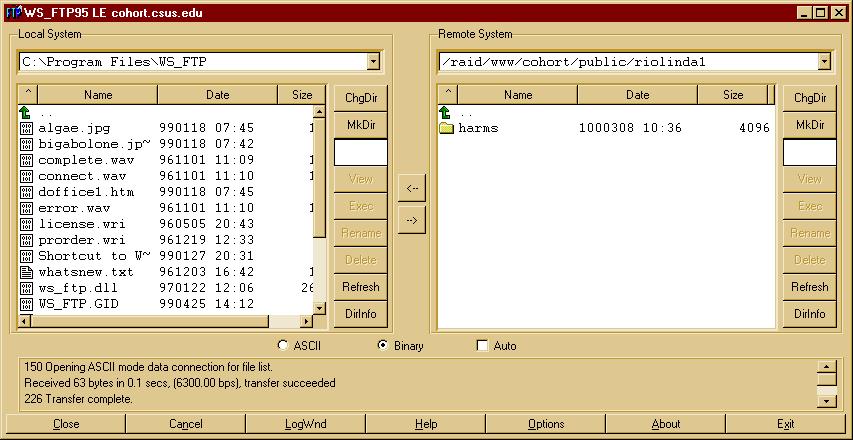The image size is (853, 440).
Task: Click remote Refresh button
Action: pyautogui.click(x=810, y=287)
